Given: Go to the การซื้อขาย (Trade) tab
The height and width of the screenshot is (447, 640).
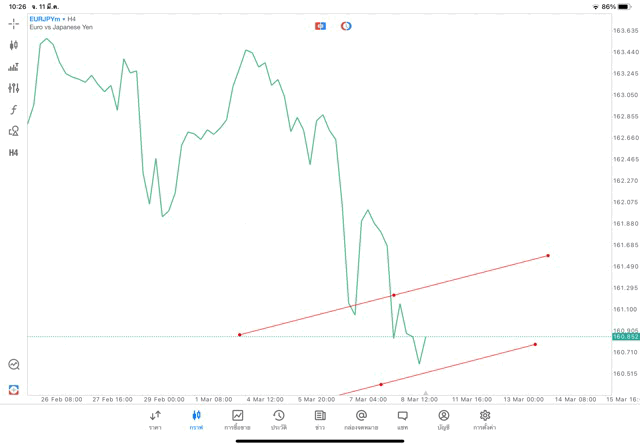Looking at the screenshot, I should (237, 419).
